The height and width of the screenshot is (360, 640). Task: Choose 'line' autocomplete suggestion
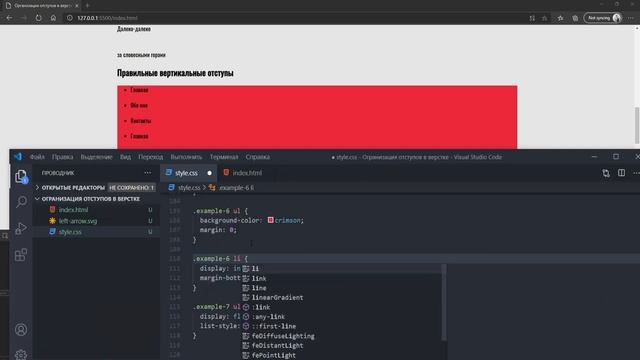point(341,288)
